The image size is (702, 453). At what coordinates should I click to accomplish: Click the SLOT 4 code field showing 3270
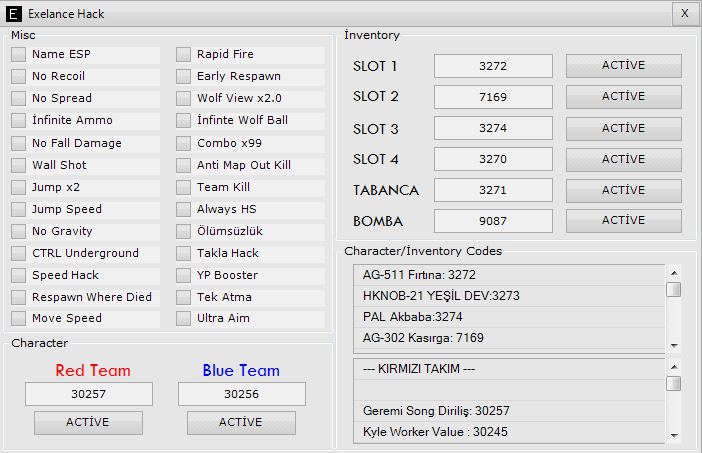tap(493, 159)
